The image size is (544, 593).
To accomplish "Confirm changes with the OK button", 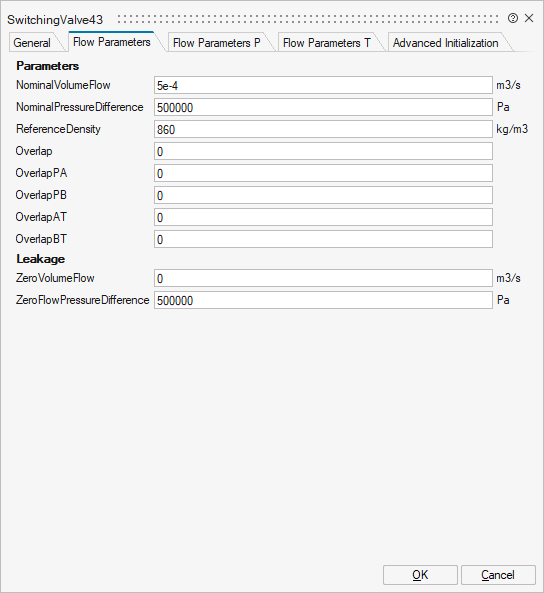I will pos(420,575).
